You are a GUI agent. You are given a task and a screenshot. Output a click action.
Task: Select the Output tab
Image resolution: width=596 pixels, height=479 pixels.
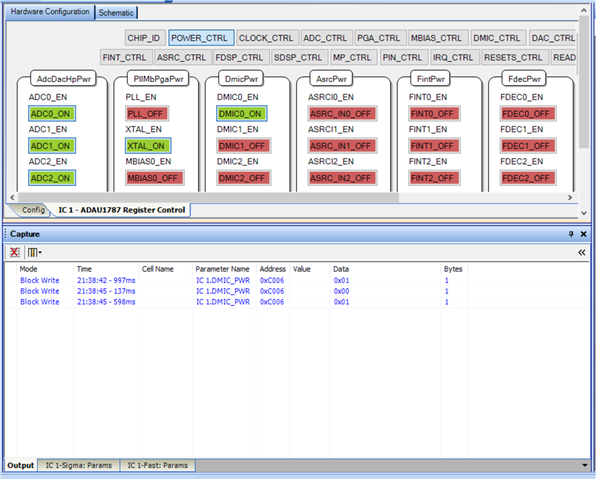(x=21, y=465)
